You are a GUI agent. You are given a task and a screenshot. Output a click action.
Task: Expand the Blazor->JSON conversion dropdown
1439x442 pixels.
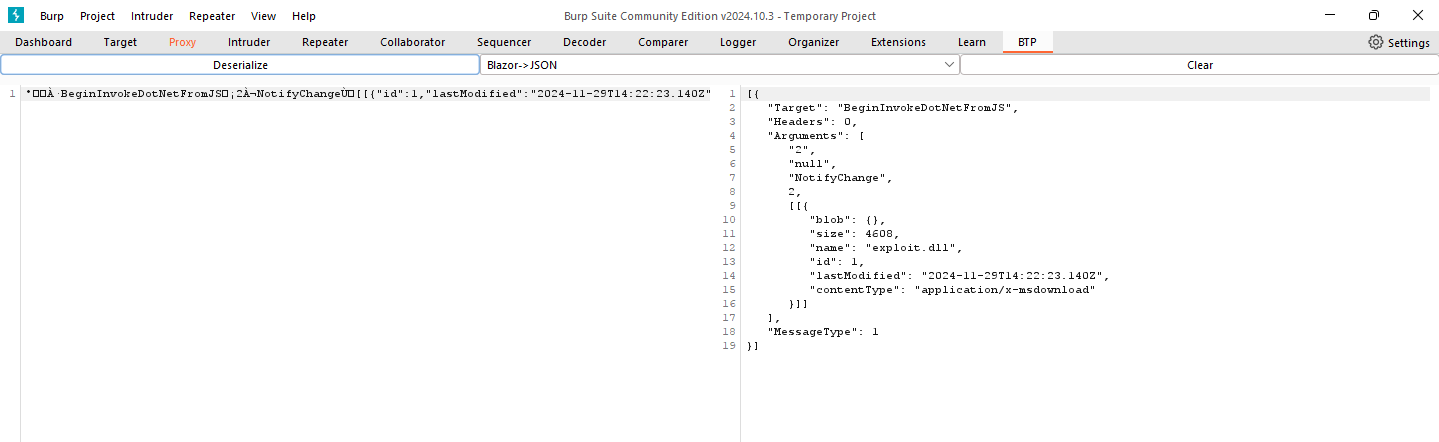tap(718, 65)
